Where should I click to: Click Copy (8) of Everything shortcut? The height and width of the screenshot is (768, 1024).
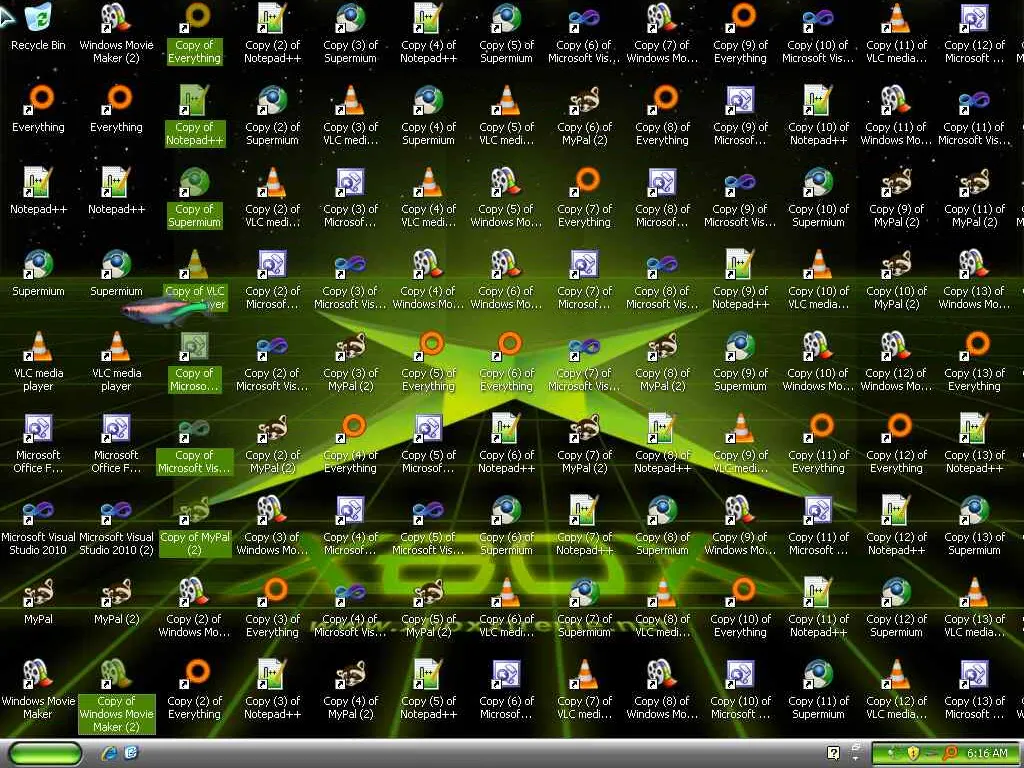tap(662, 115)
